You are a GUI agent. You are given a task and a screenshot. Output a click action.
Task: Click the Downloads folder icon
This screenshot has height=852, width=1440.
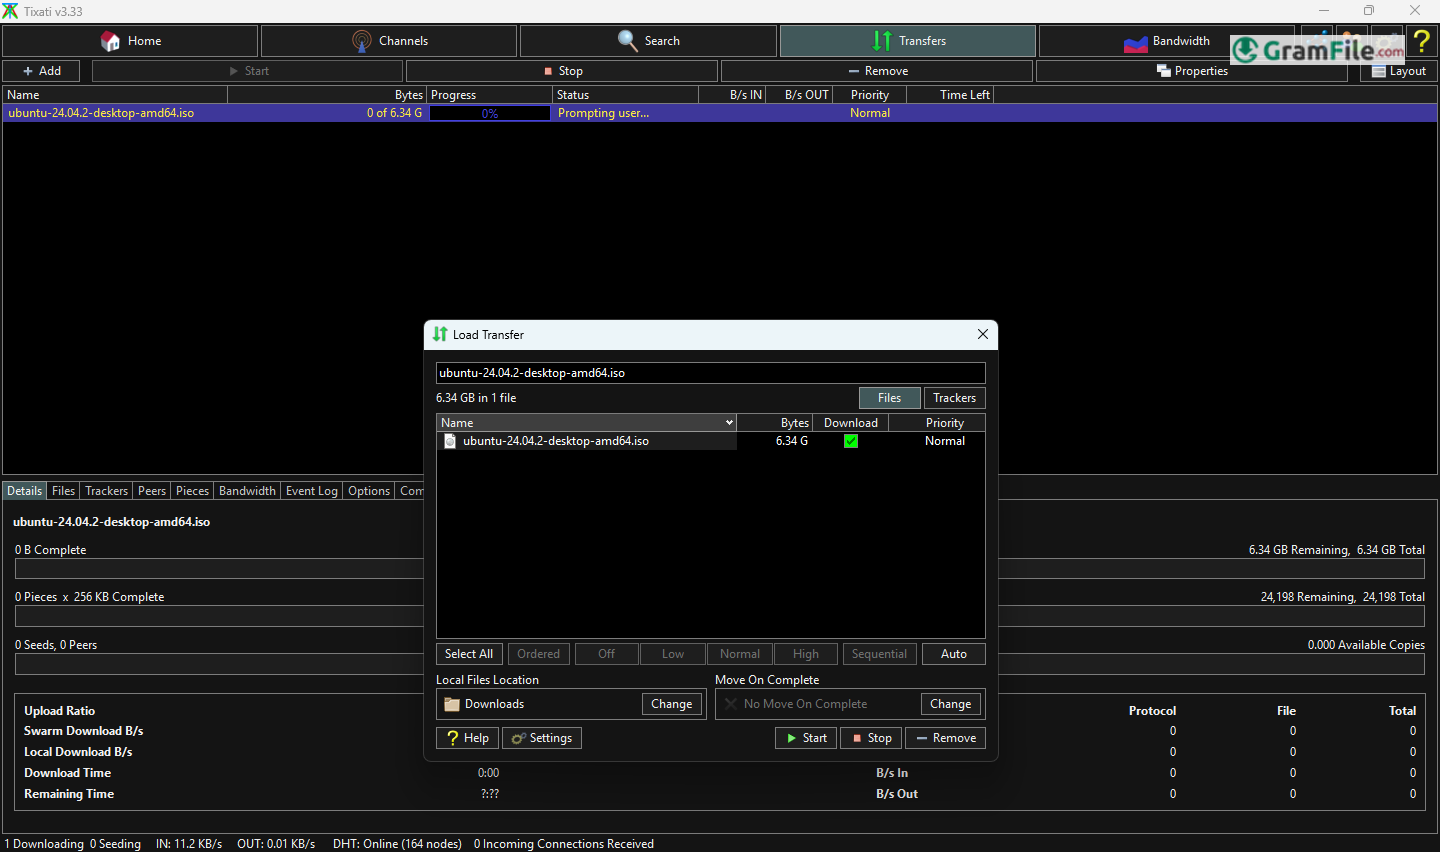452,704
